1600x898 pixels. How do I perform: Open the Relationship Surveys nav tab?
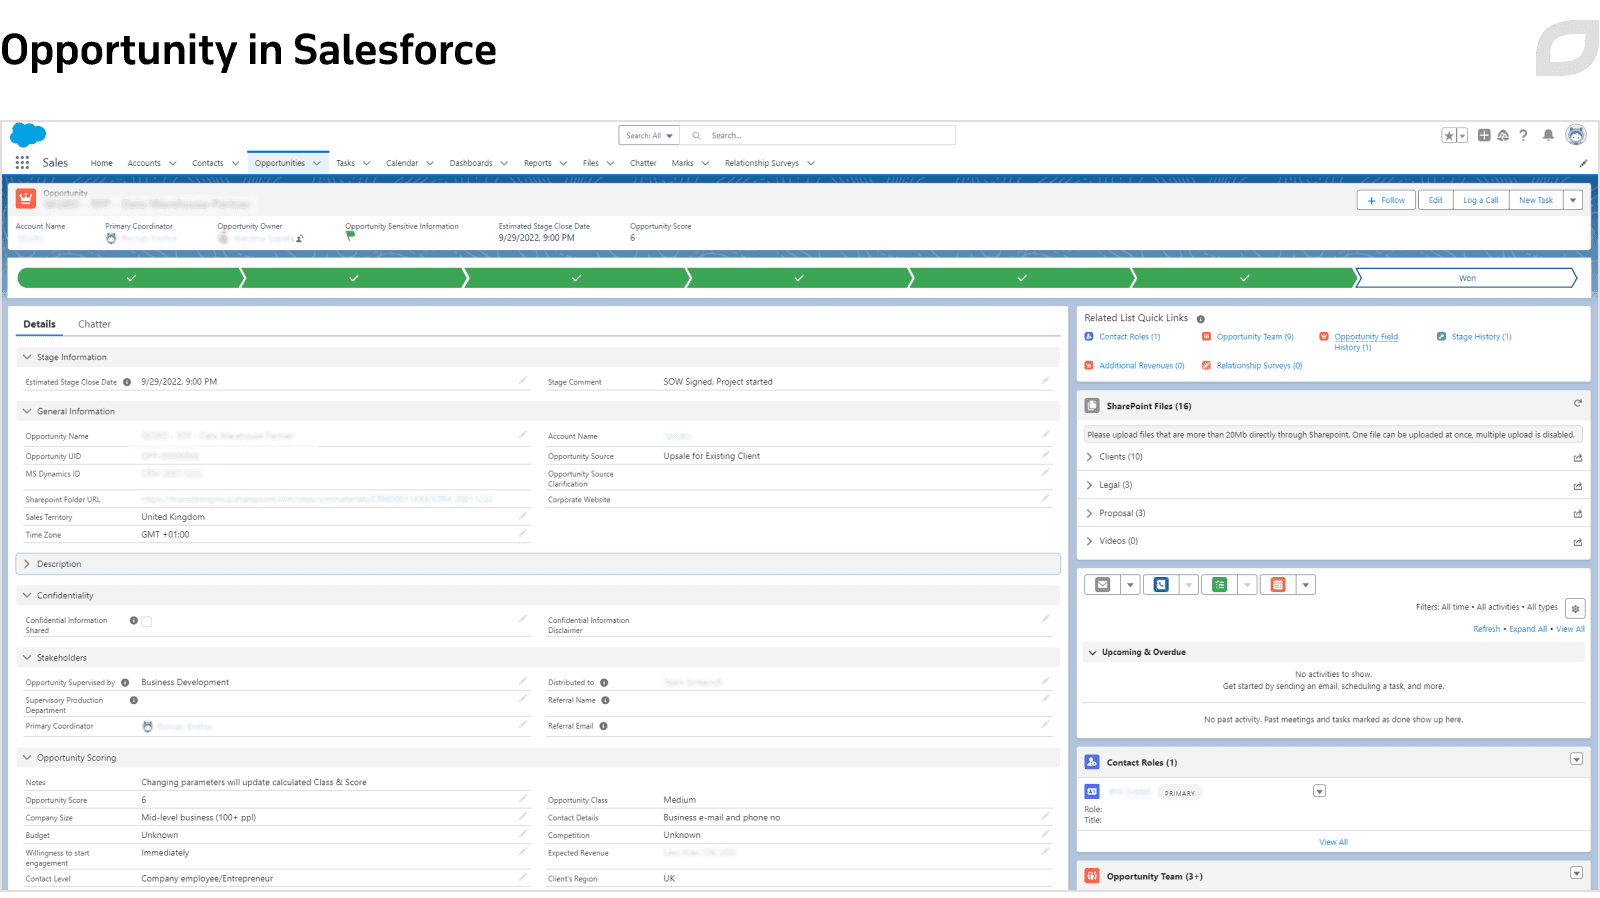(761, 163)
